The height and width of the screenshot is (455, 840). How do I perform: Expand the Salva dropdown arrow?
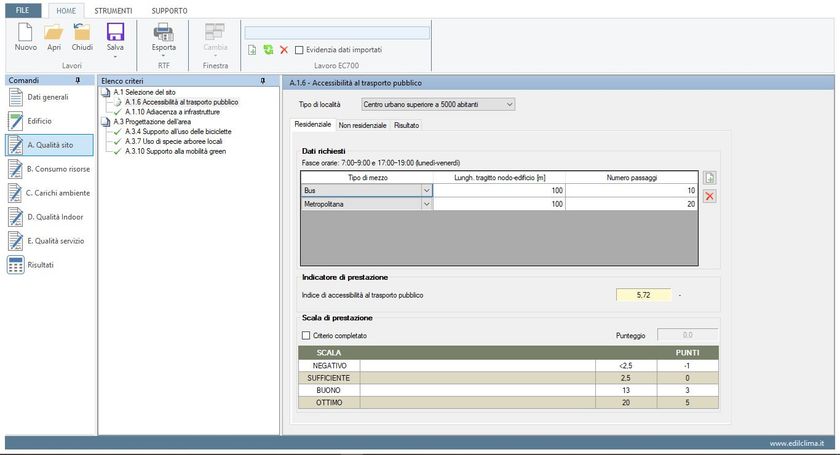point(115,56)
